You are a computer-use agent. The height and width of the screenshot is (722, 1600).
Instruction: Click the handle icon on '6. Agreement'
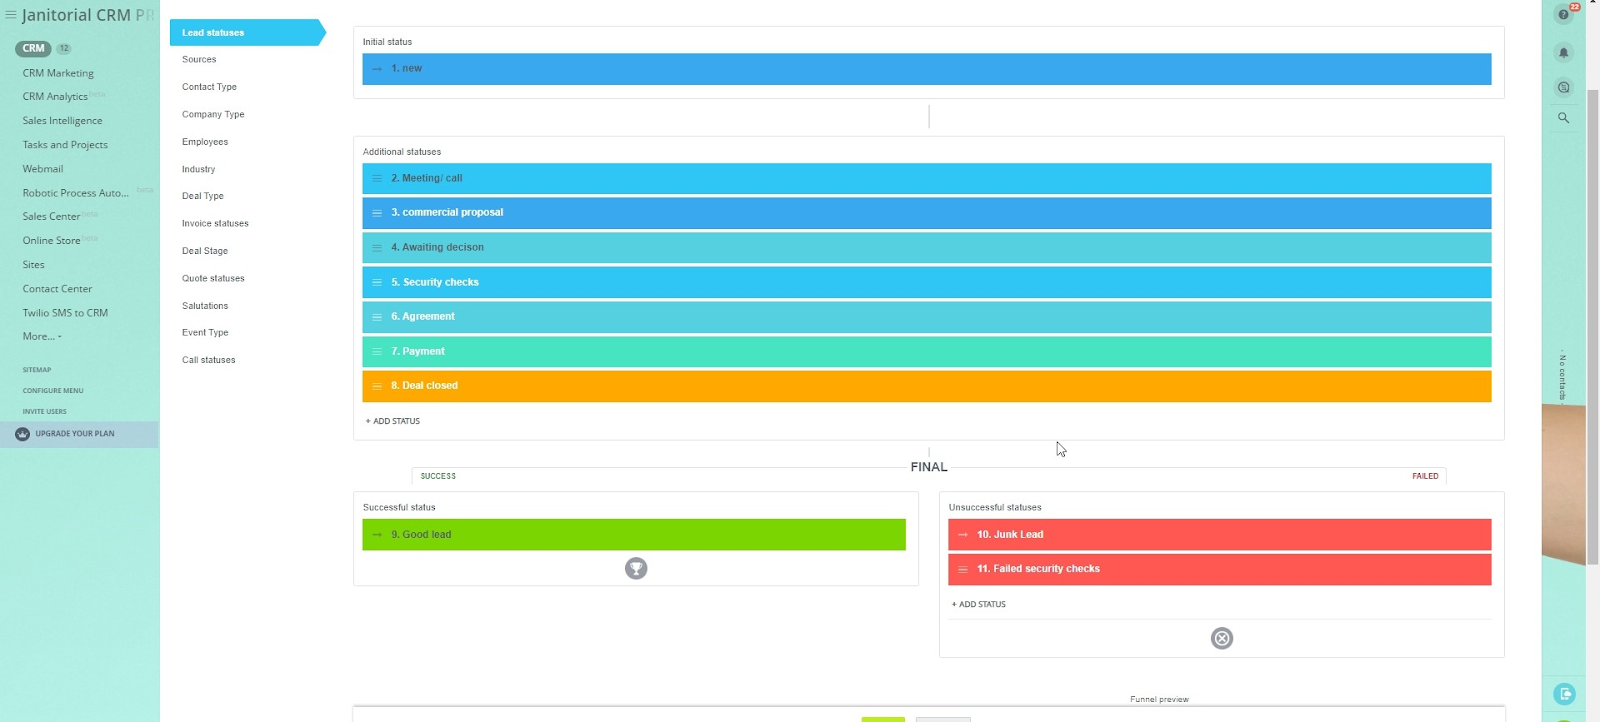tap(377, 317)
